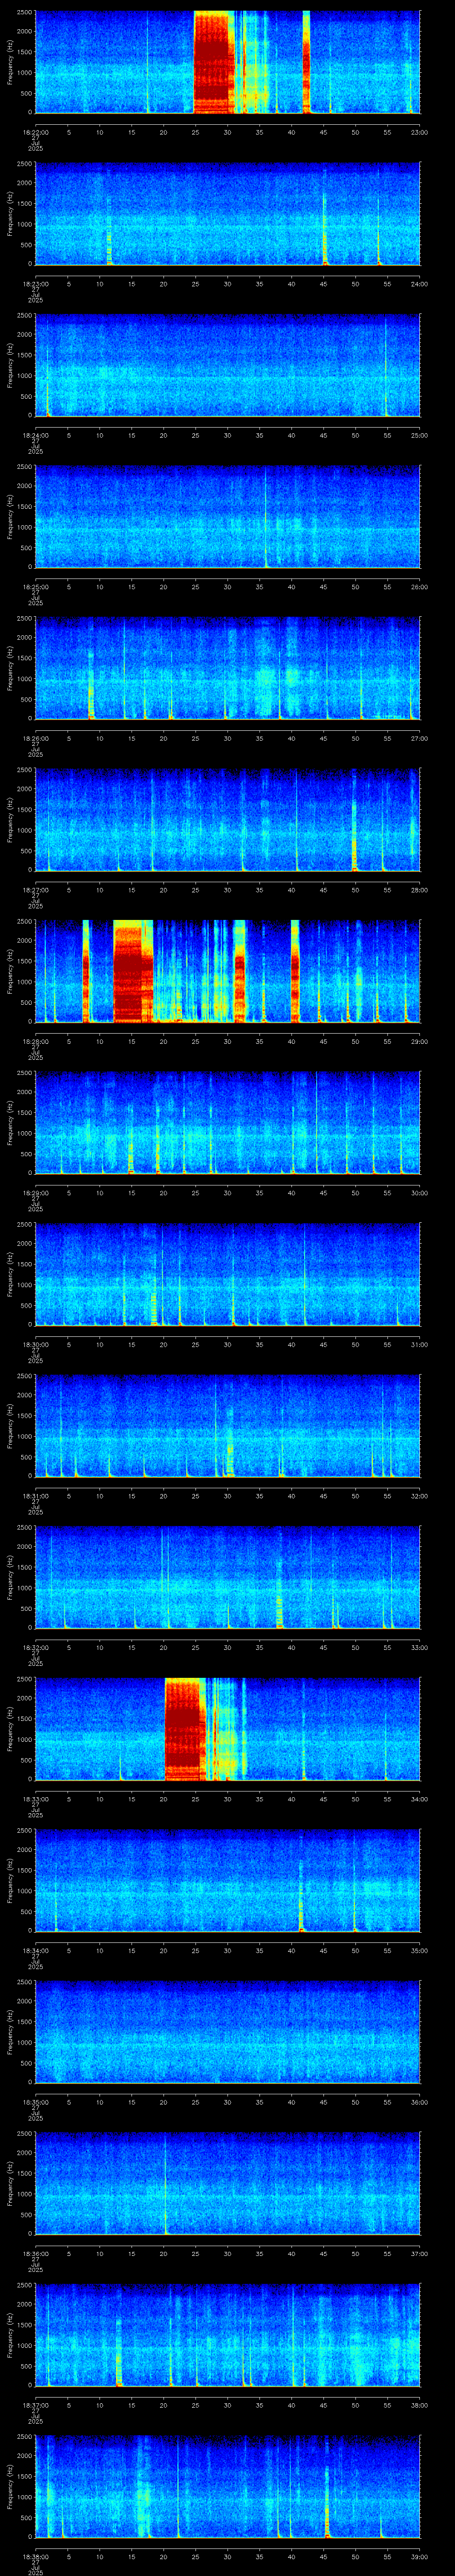Select the spectrogram panel starting at 18:25:00
The image size is (455, 2576).
[x=228, y=517]
